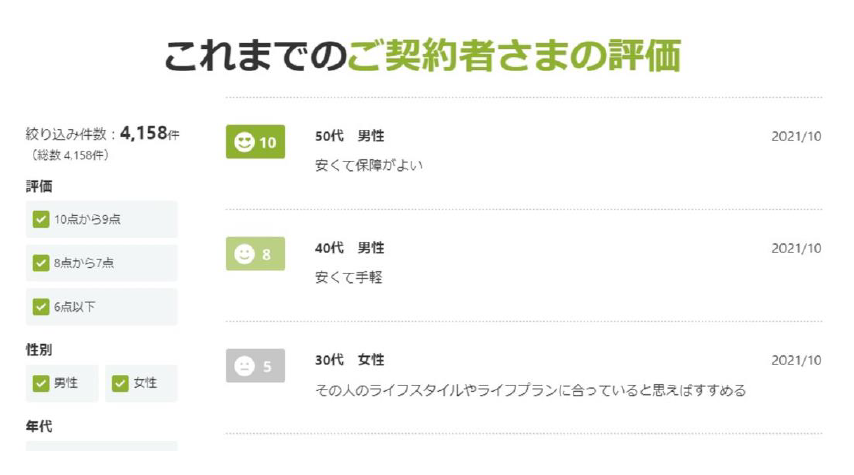This screenshot has width=854, height=475.
Task: Click the 絞り込み件数 4,158件 count
Action: (103, 133)
